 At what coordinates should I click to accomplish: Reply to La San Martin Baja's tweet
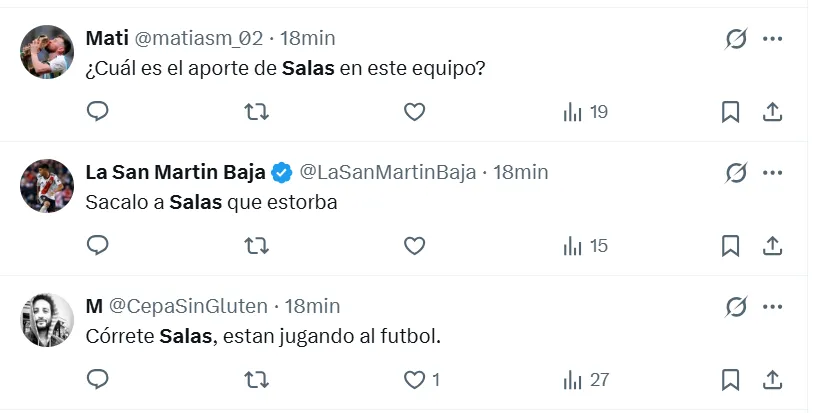coord(97,245)
